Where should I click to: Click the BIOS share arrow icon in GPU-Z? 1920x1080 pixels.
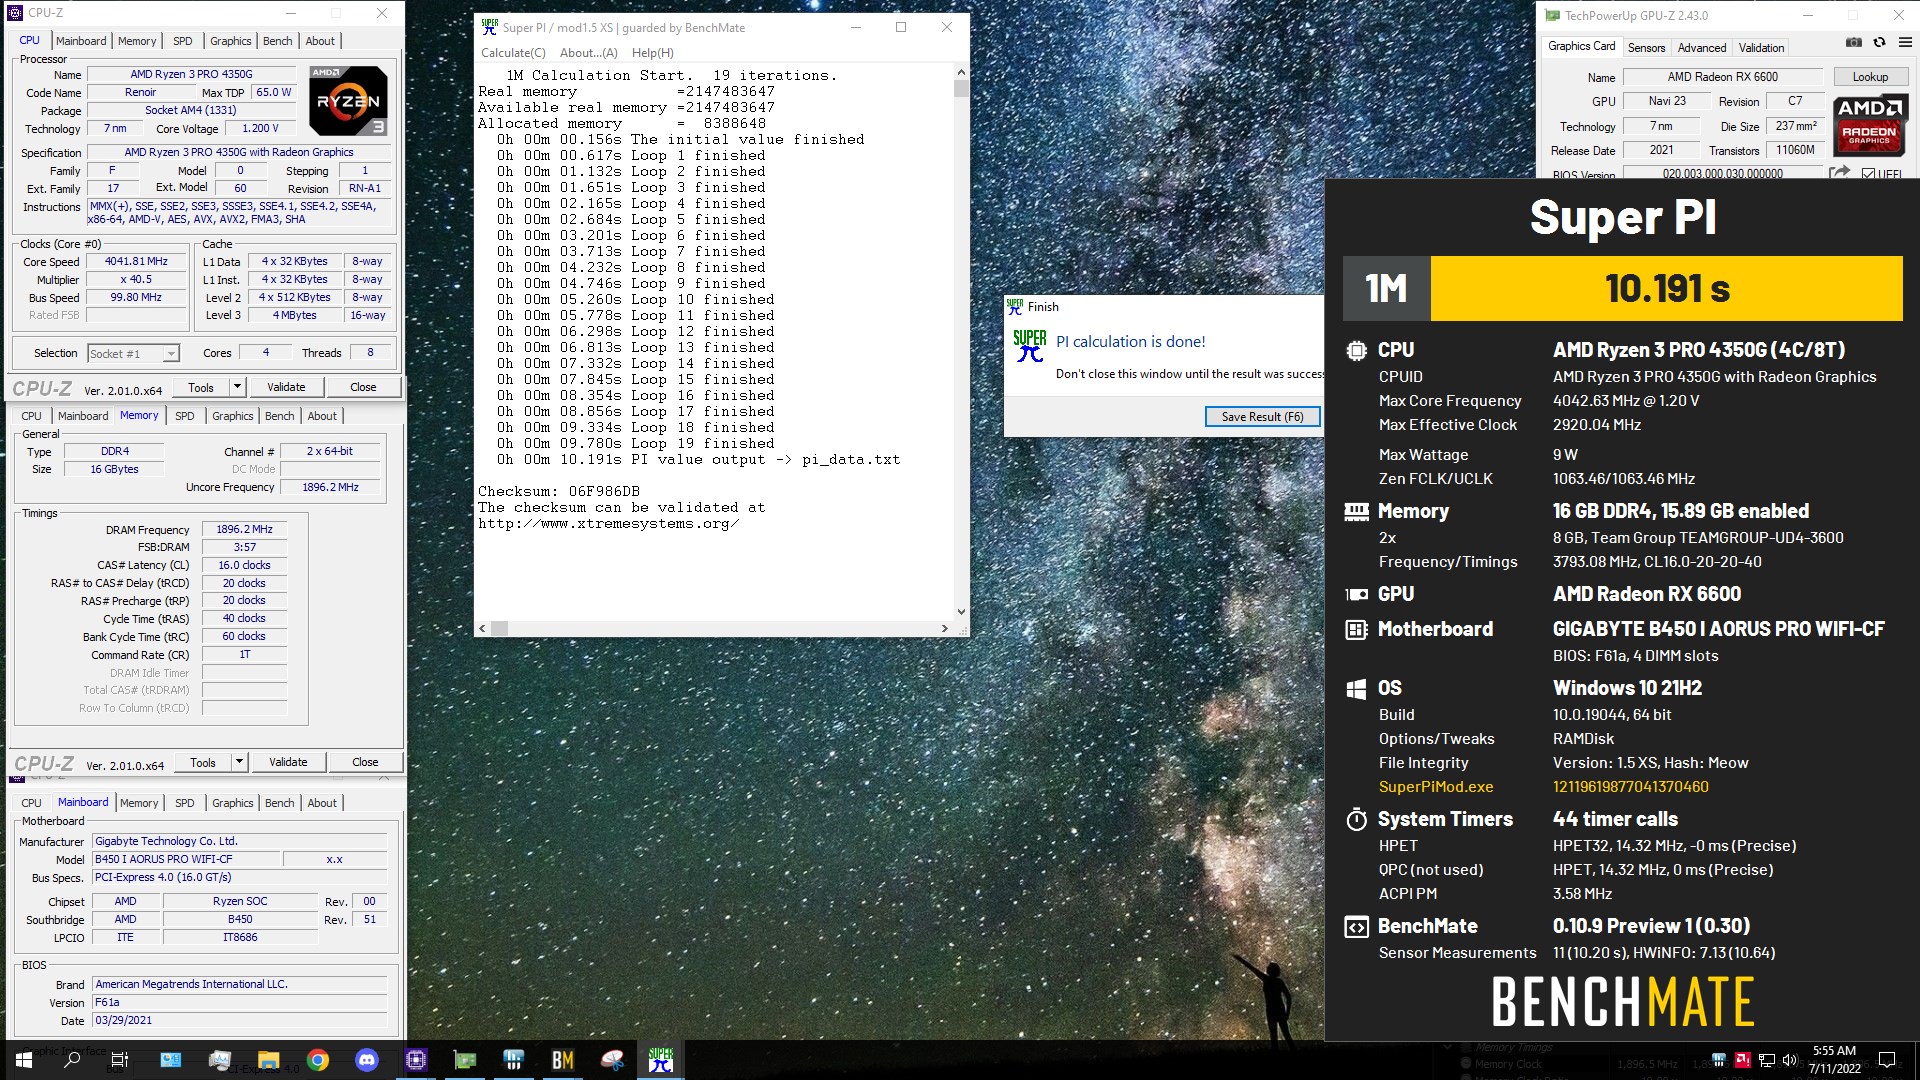pyautogui.click(x=1839, y=173)
